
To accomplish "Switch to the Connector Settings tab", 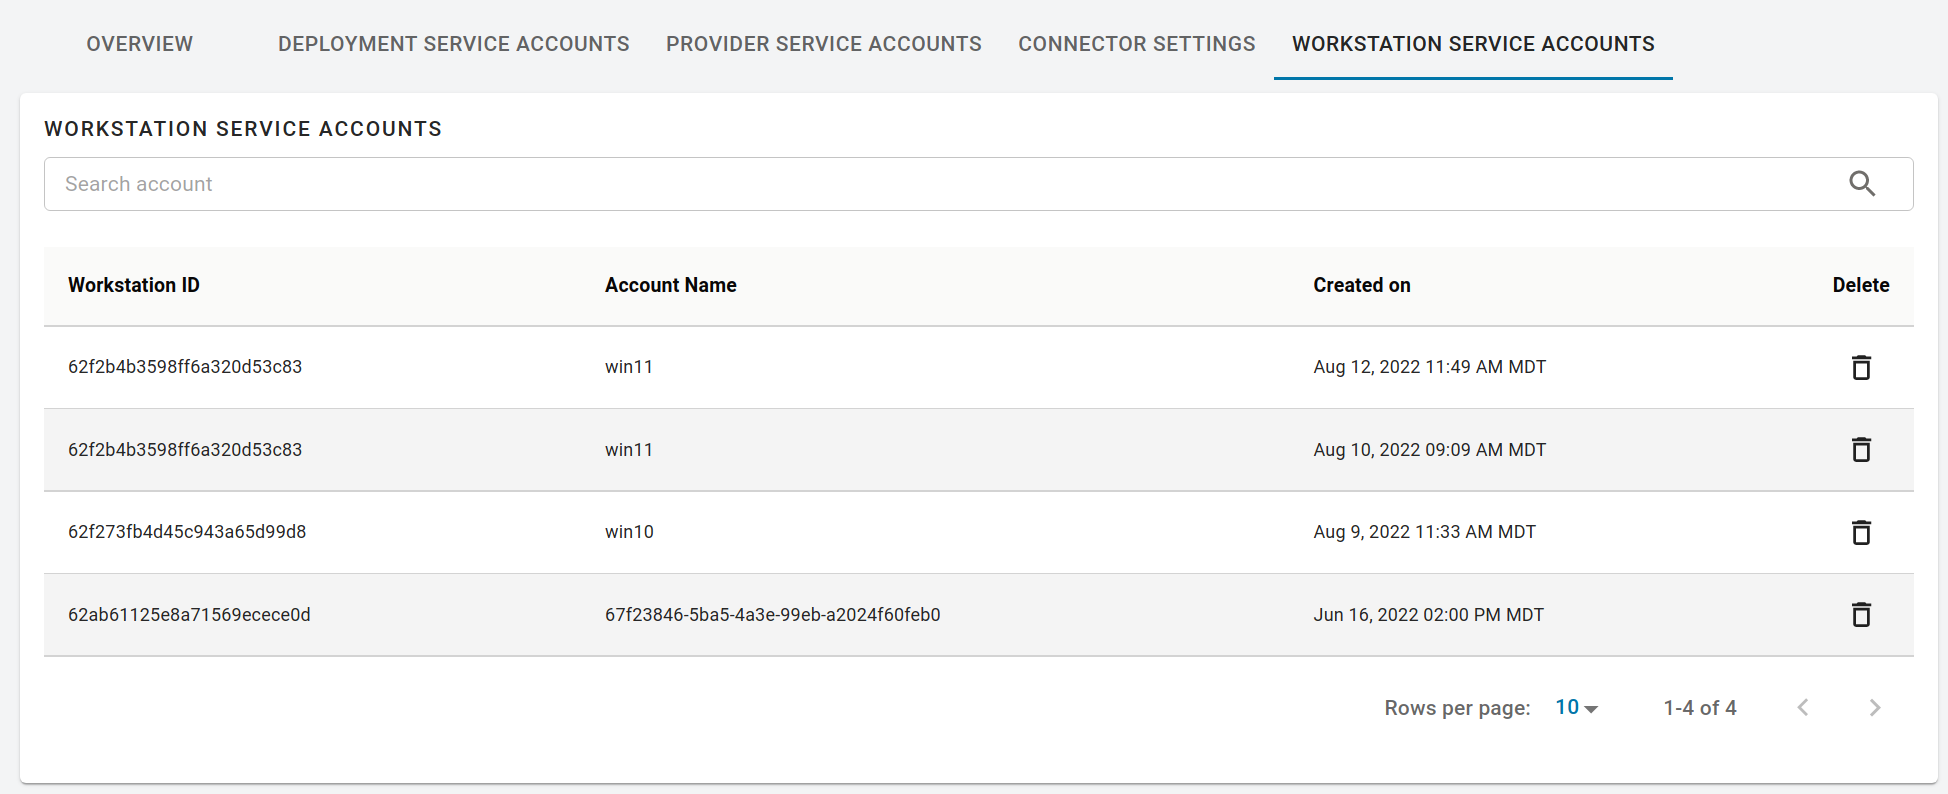I will click(1137, 44).
